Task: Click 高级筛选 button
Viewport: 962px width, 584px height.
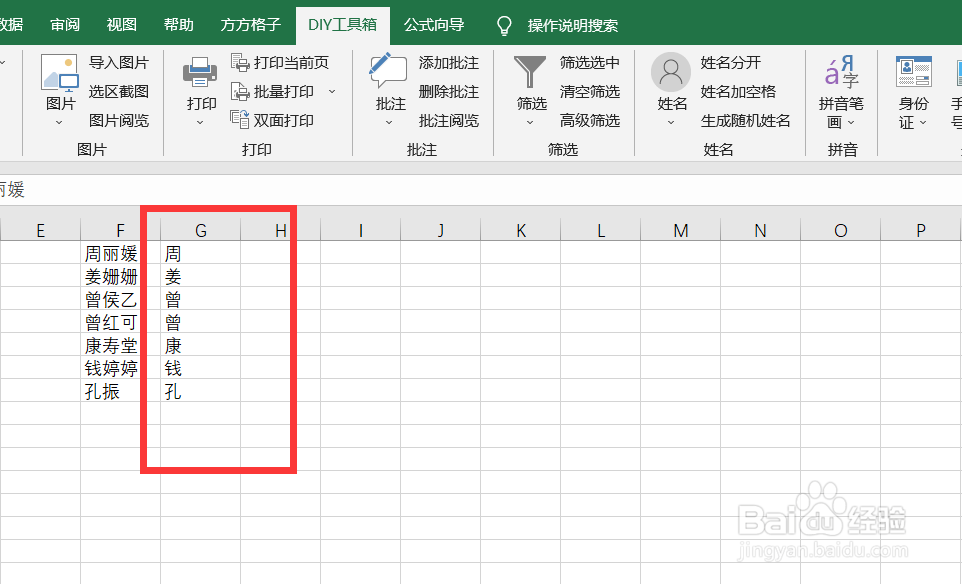Action: pyautogui.click(x=590, y=120)
